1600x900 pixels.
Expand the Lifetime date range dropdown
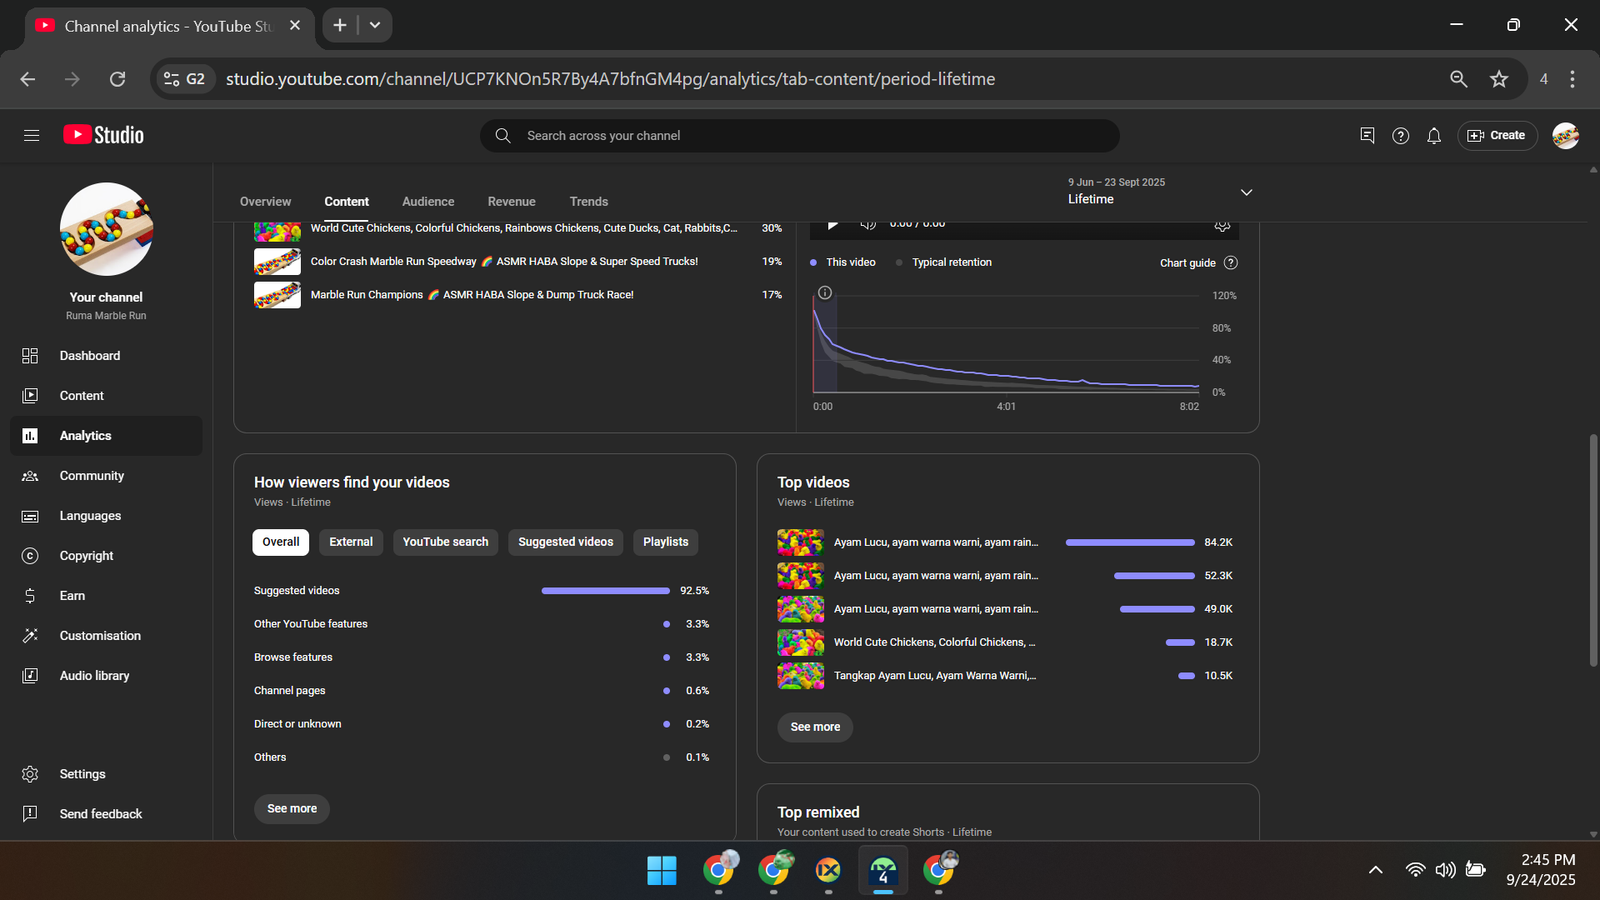[x=1246, y=192]
